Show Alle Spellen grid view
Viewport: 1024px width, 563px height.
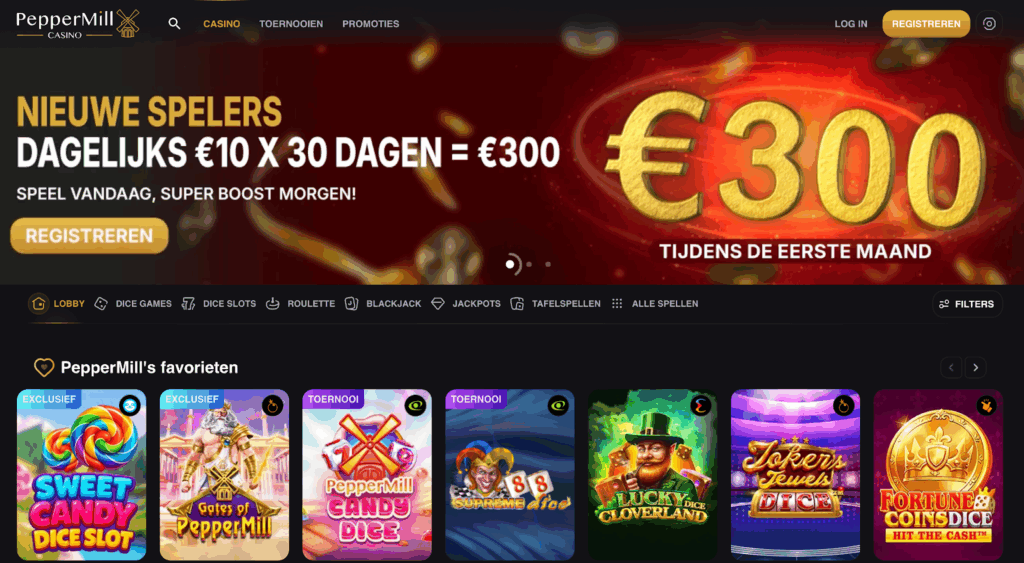click(654, 304)
